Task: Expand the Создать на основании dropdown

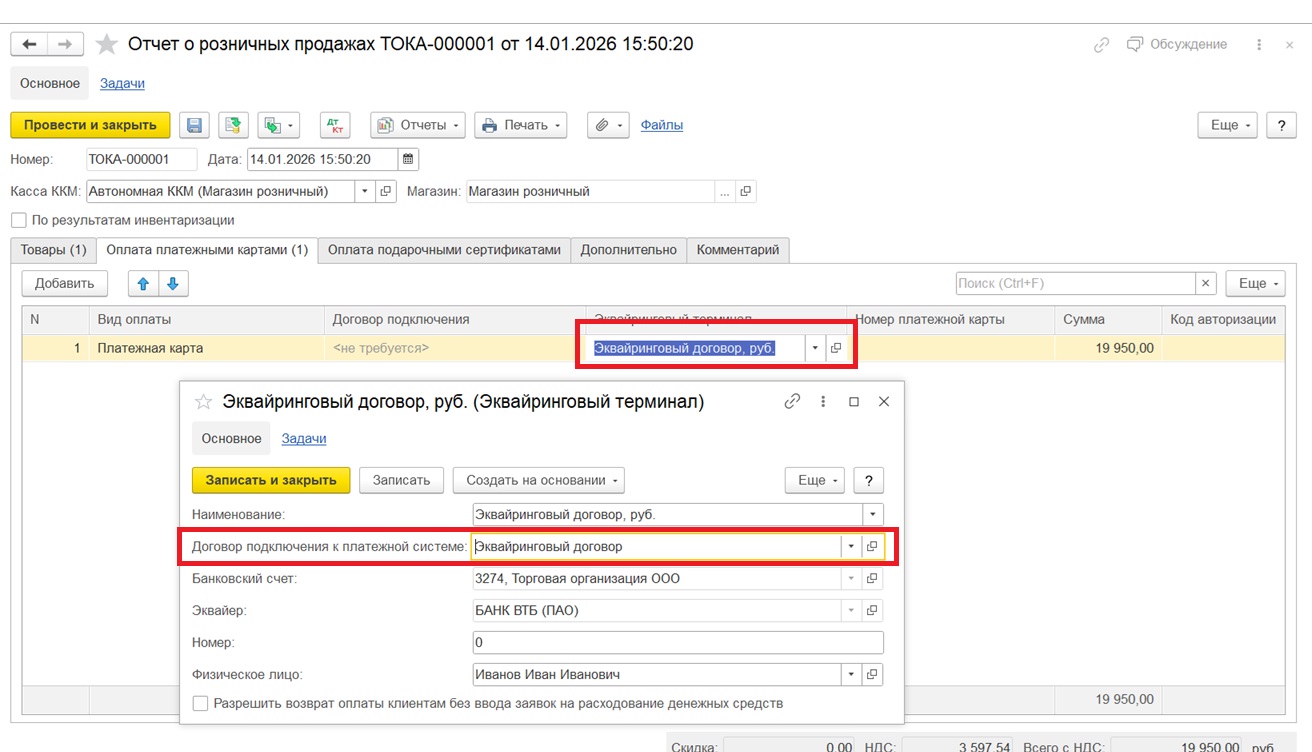Action: (538, 480)
